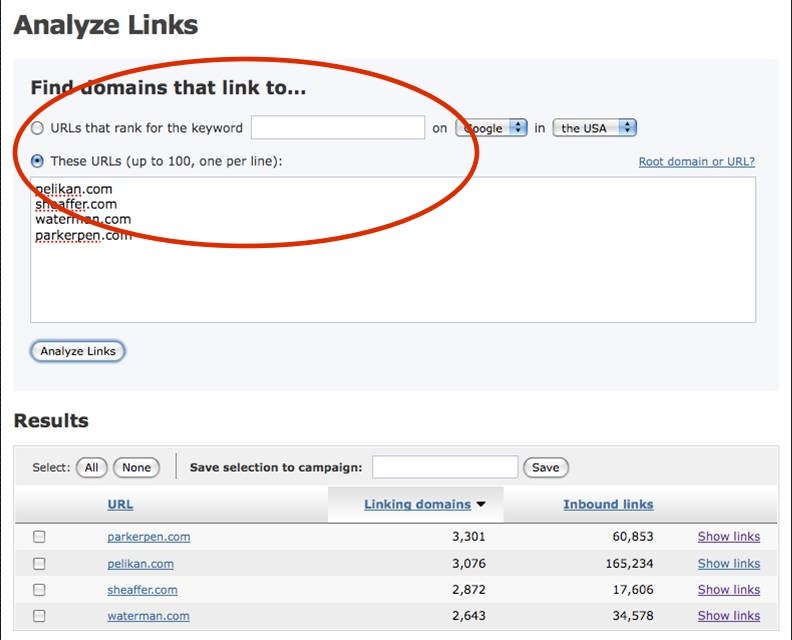The height and width of the screenshot is (640, 792).
Task: Show links for parkerpen.com
Action: (x=729, y=536)
